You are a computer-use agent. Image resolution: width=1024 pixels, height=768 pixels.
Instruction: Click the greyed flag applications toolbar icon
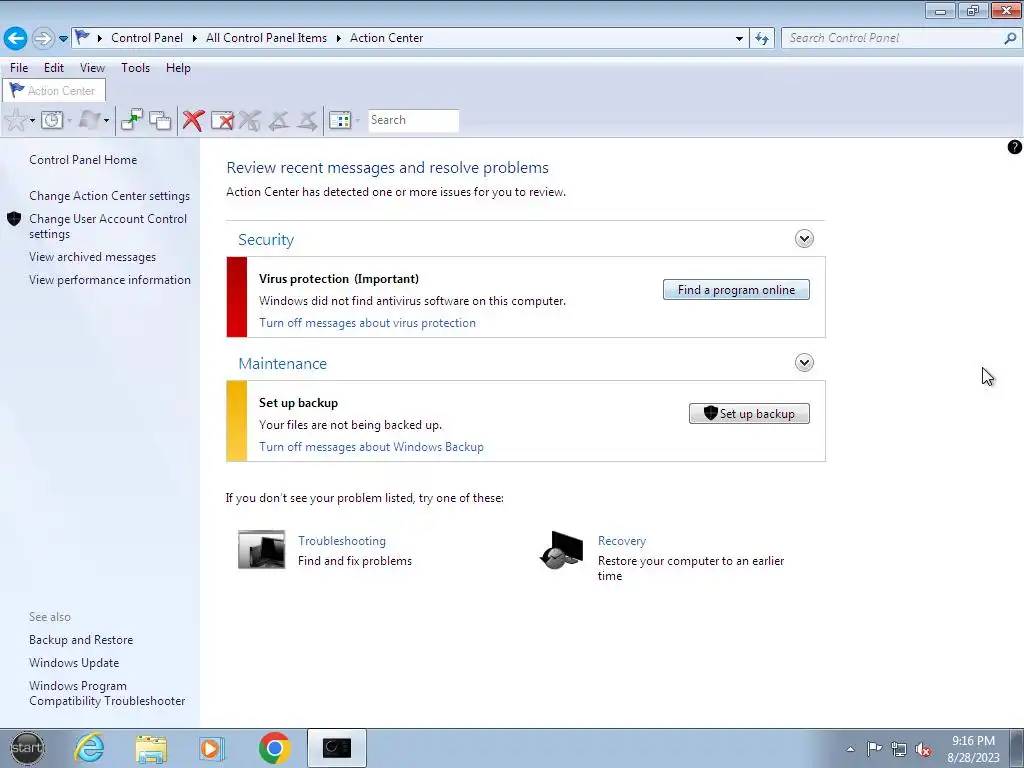pos(89,120)
